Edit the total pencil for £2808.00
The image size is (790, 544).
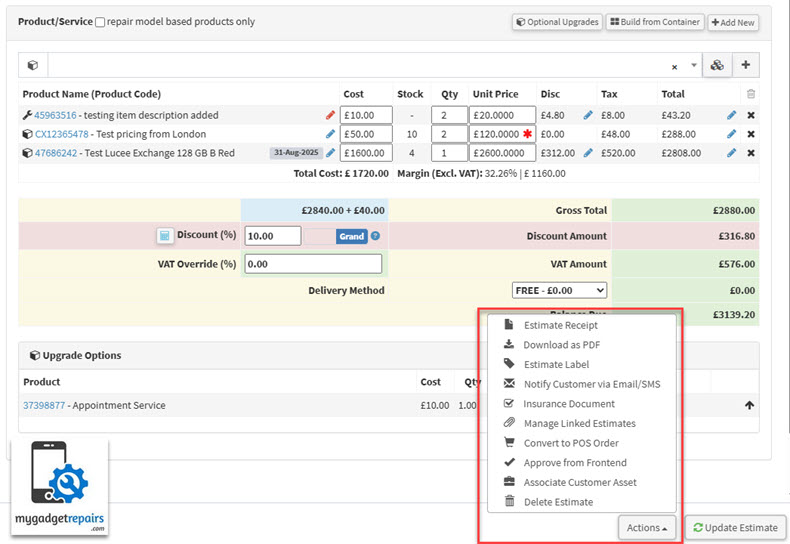tap(732, 153)
